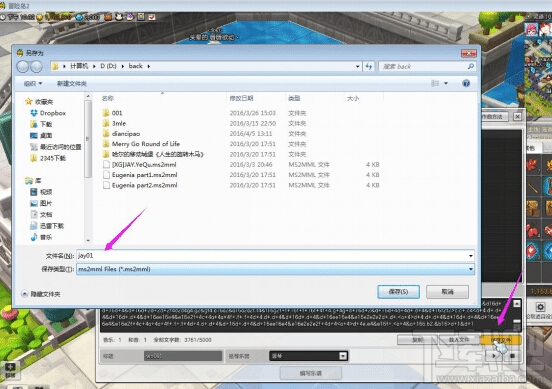Select the Eugenia part1.ms2mml file
This screenshot has width=552, height=389.
(x=144, y=175)
